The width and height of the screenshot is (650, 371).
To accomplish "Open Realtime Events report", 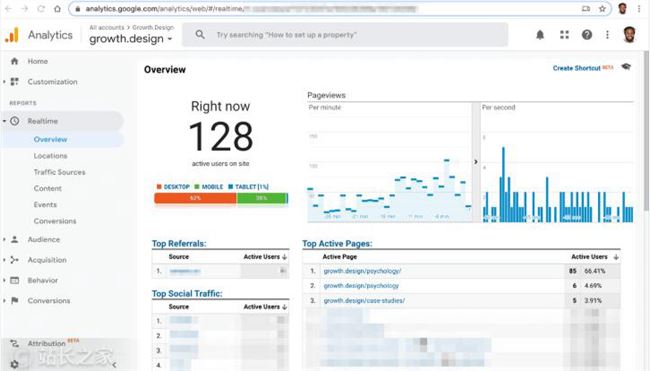I will (x=45, y=204).
